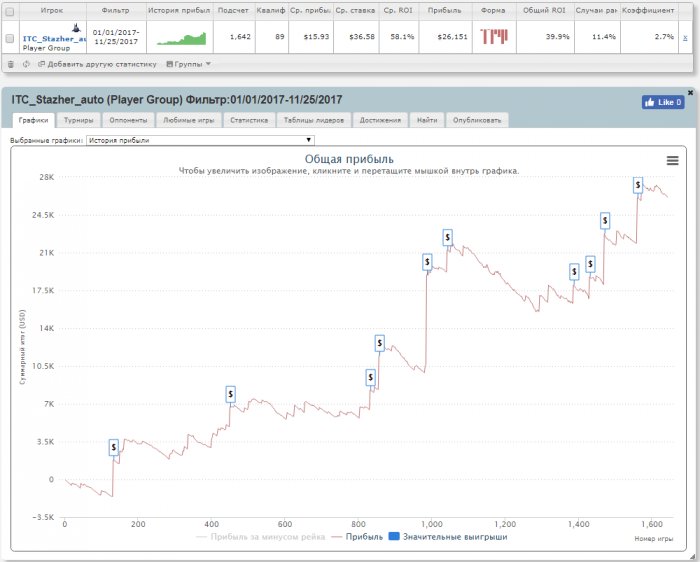700x562 pixels.
Task: Tick the checkbox for ITC_Stazher row
Action: [10, 39]
